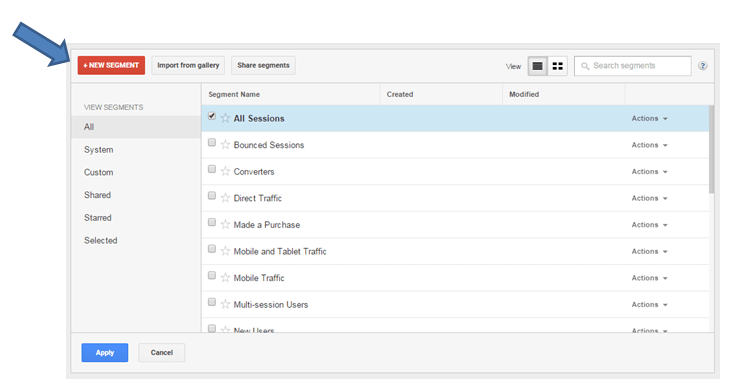Sort by Created column header
This screenshot has width=735, height=390.
pos(400,94)
